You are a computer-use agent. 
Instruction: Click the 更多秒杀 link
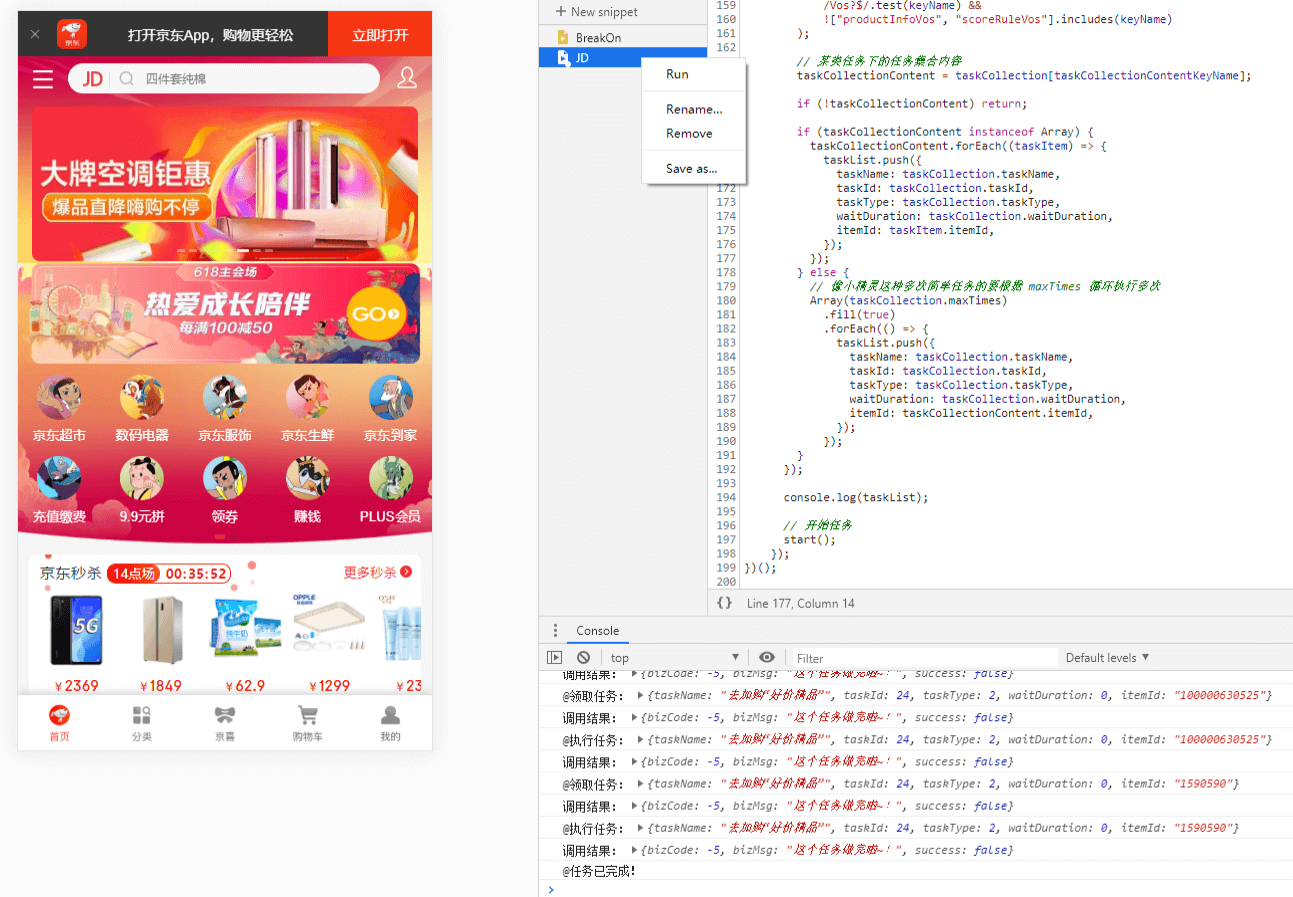tap(377, 572)
